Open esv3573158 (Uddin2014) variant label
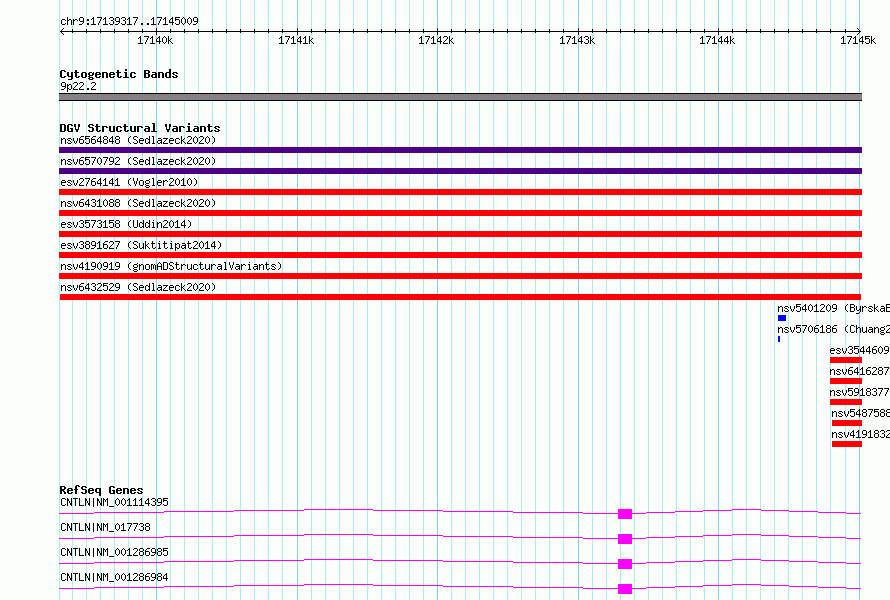 [x=126, y=224]
